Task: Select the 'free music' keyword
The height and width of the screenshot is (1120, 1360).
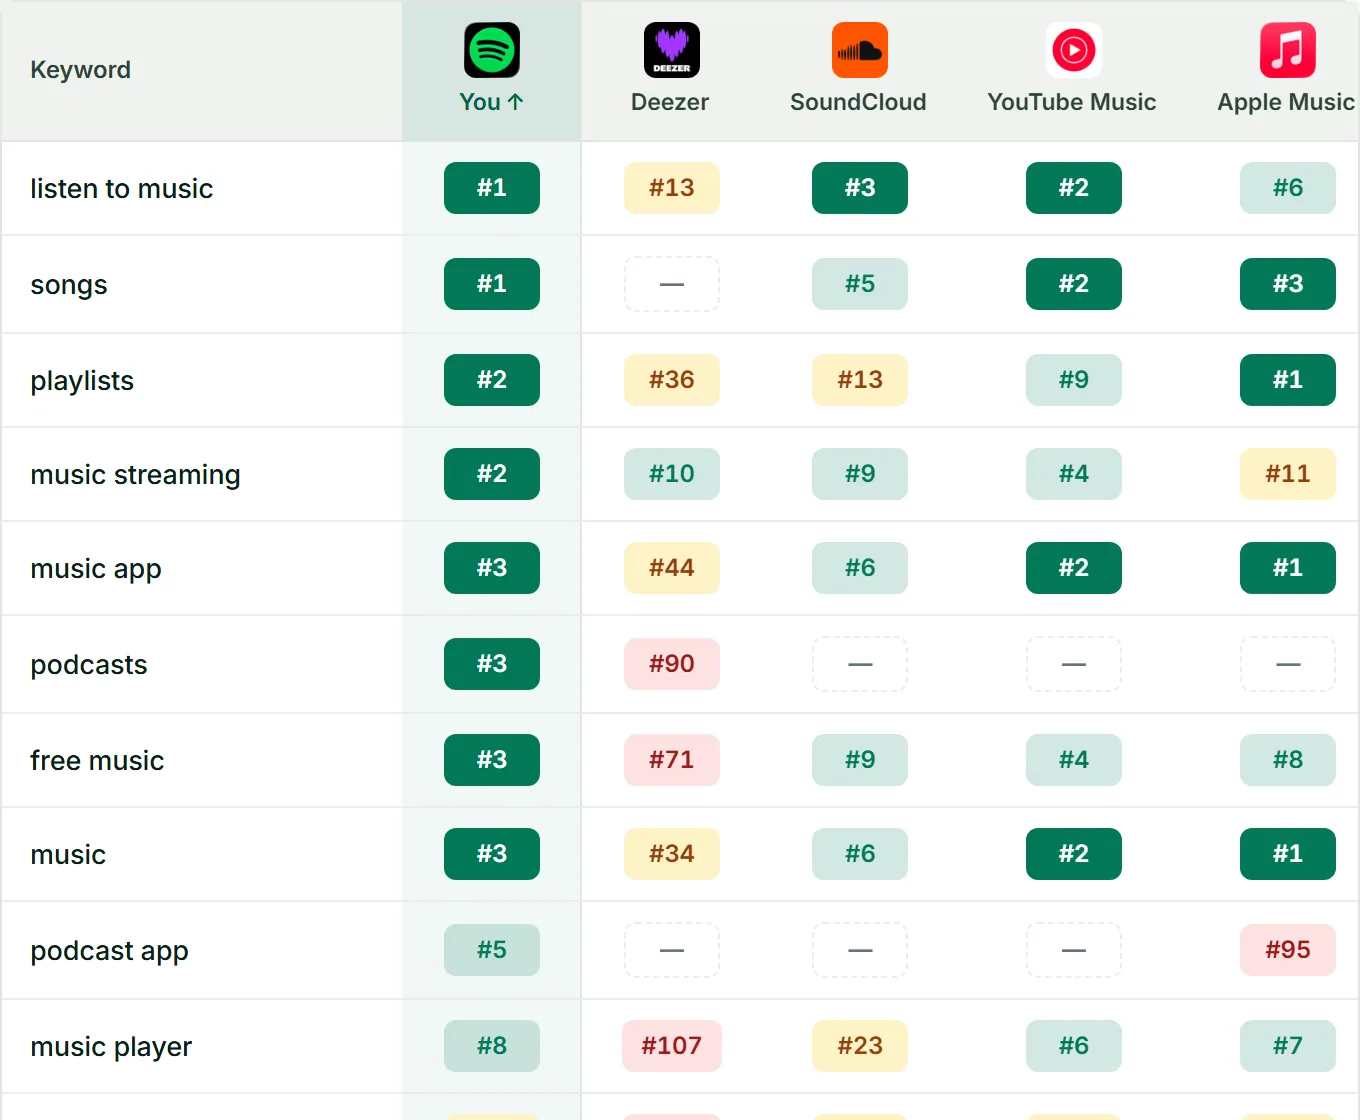Action: 97,761
